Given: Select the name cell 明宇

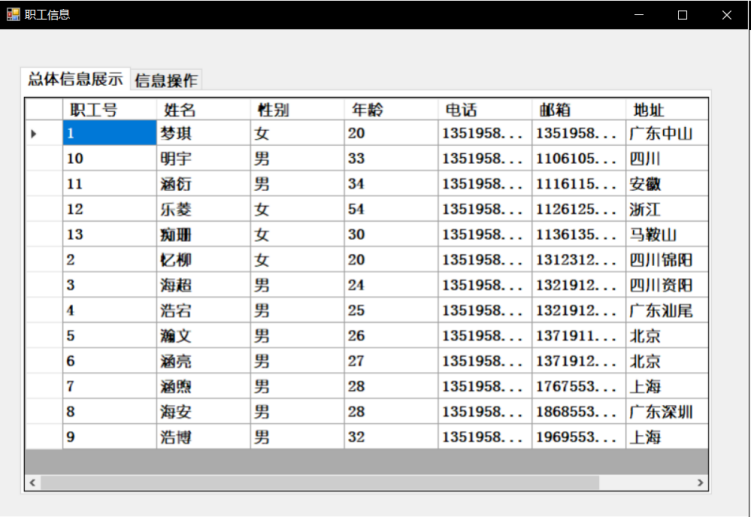Looking at the screenshot, I should pos(203,158).
